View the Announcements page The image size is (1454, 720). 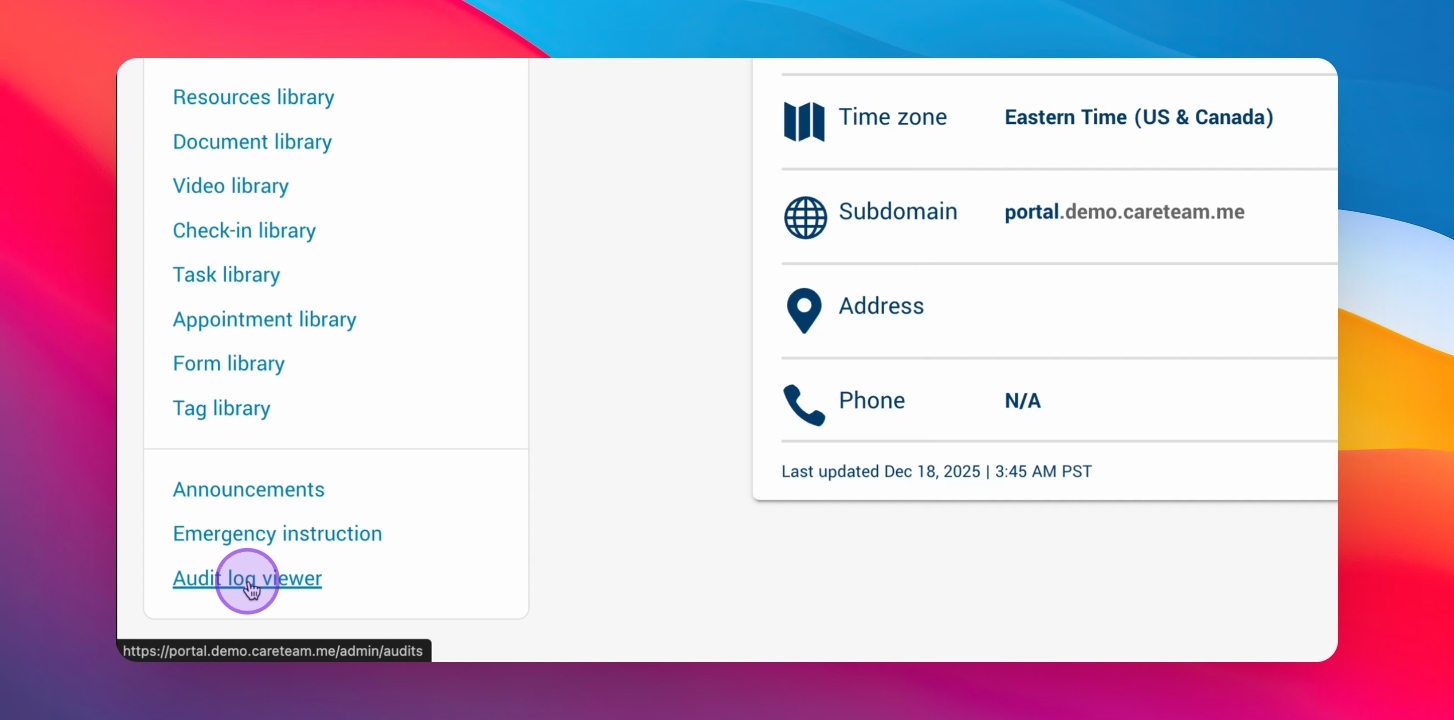(249, 489)
